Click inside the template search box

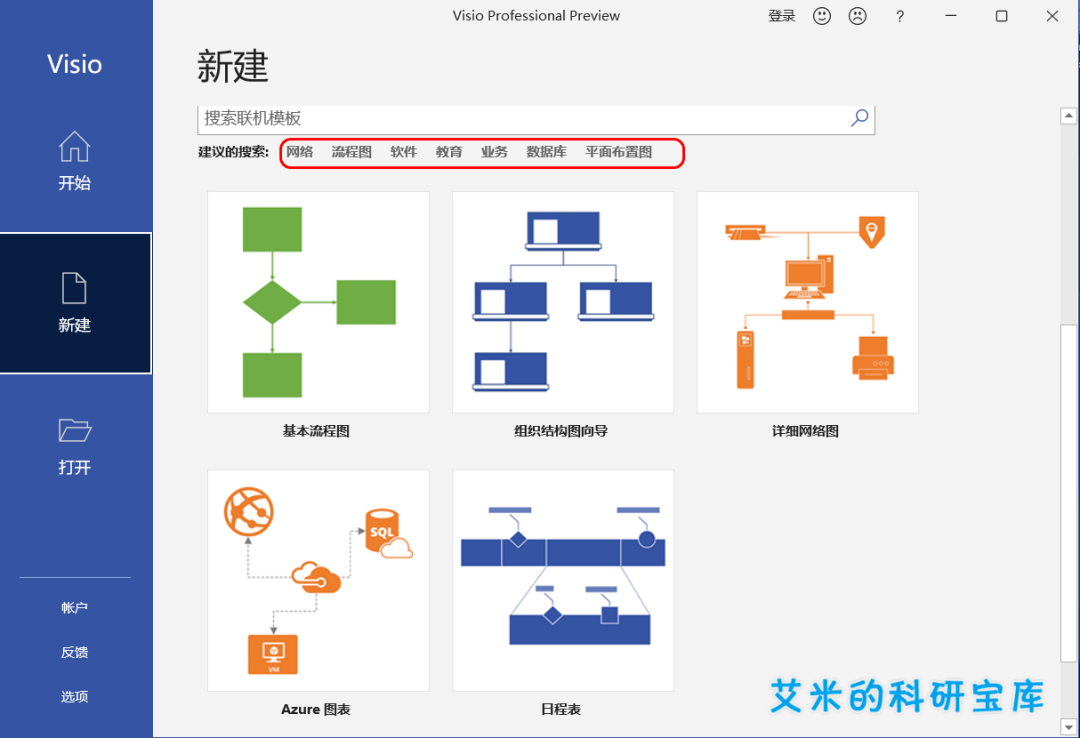pos(500,118)
